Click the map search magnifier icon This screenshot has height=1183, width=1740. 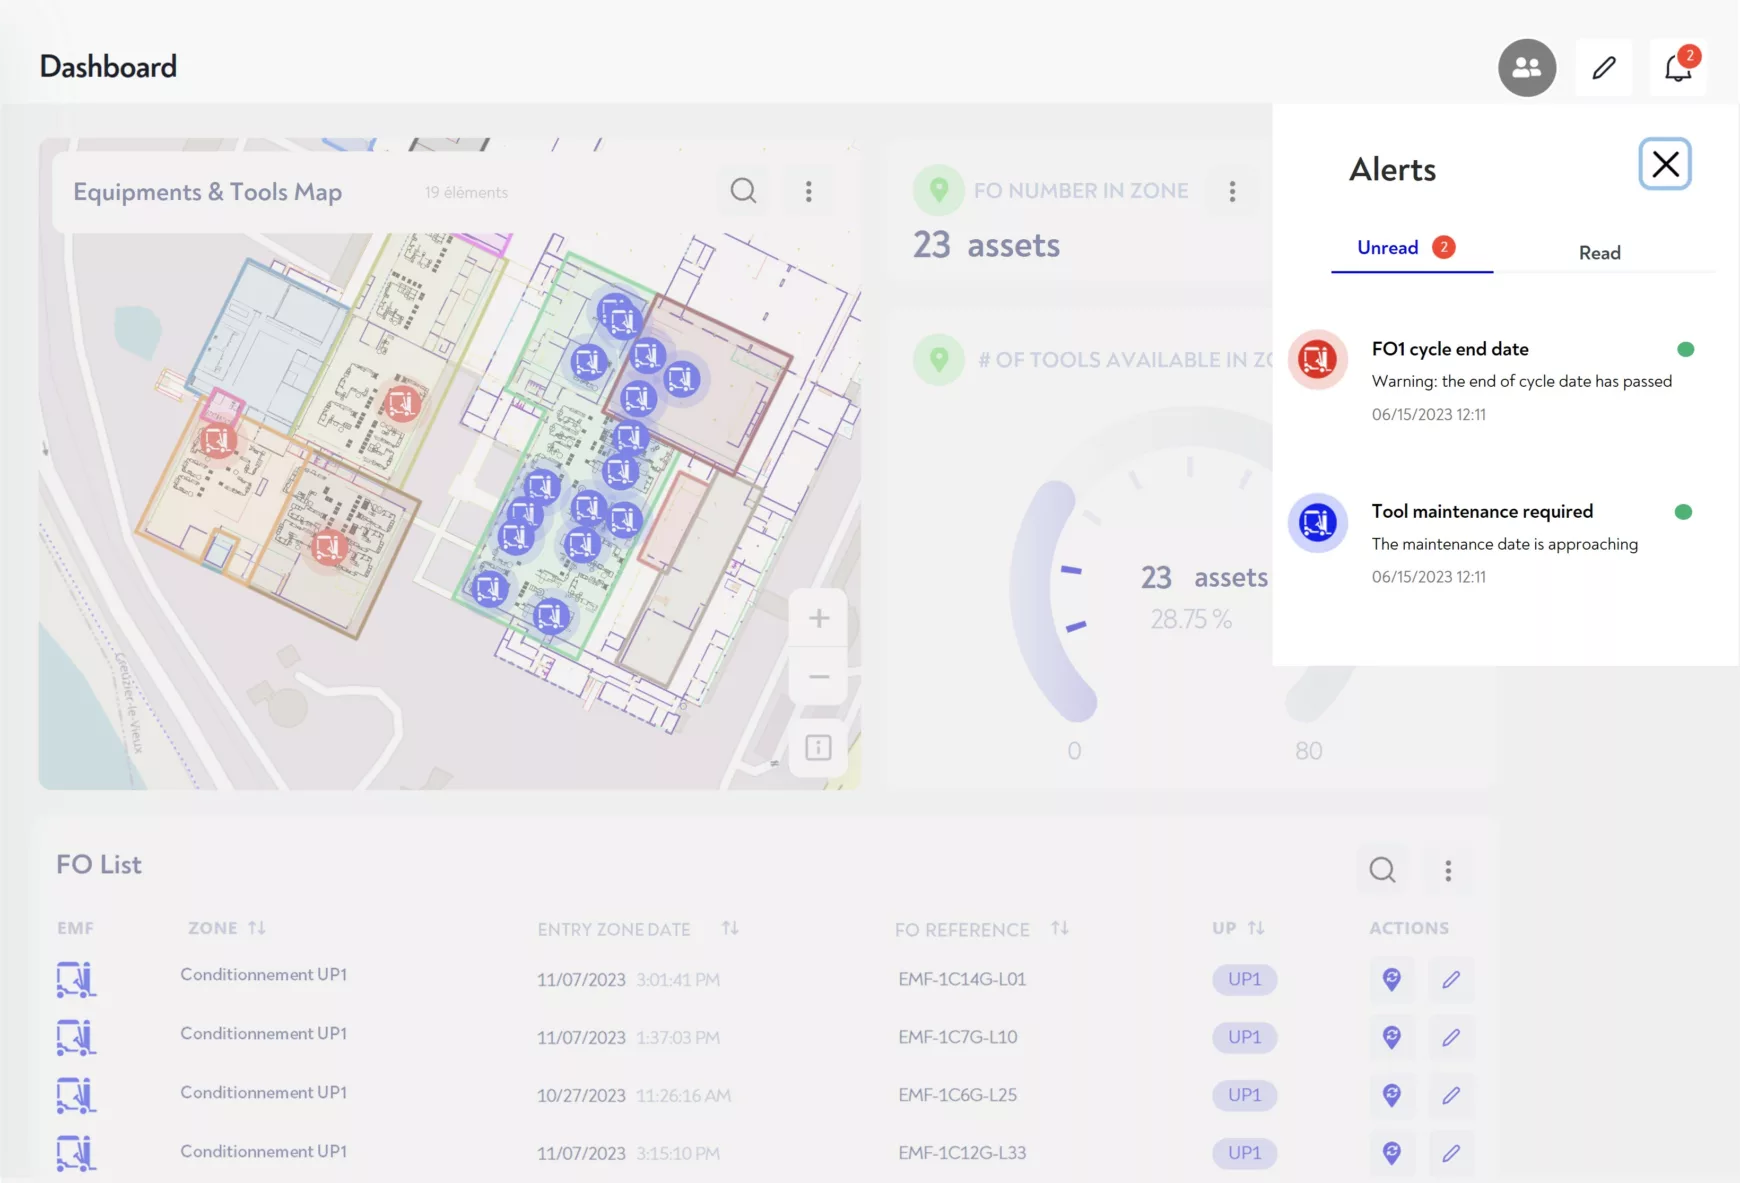743,191
